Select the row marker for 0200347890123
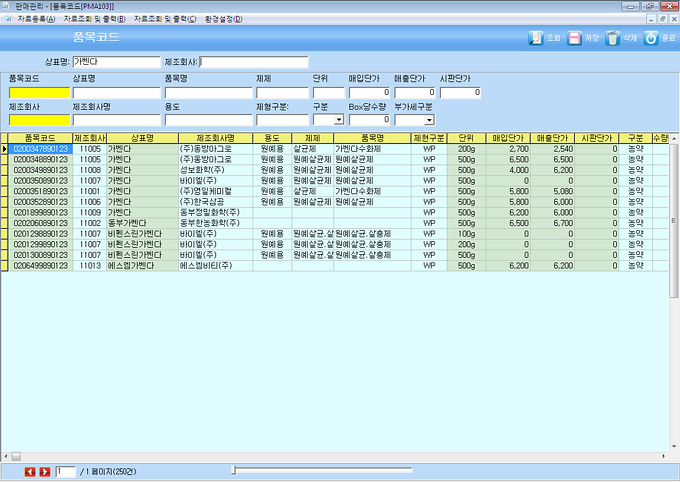 click(x=4, y=149)
